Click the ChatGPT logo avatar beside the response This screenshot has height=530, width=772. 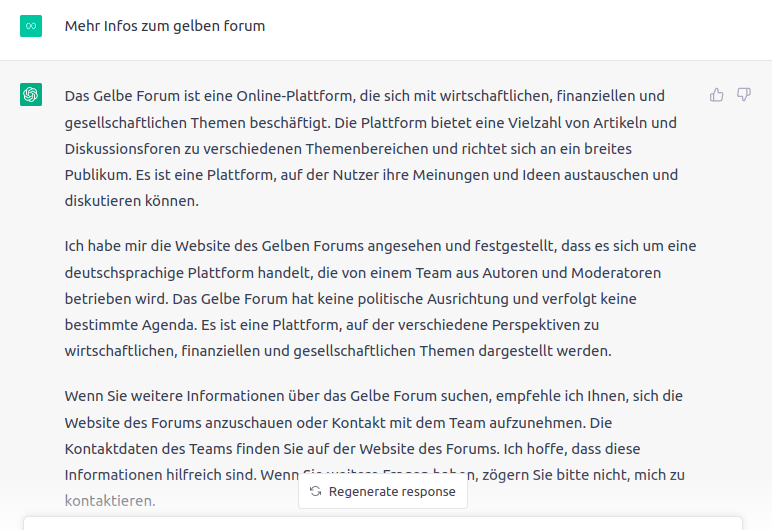click(31, 95)
